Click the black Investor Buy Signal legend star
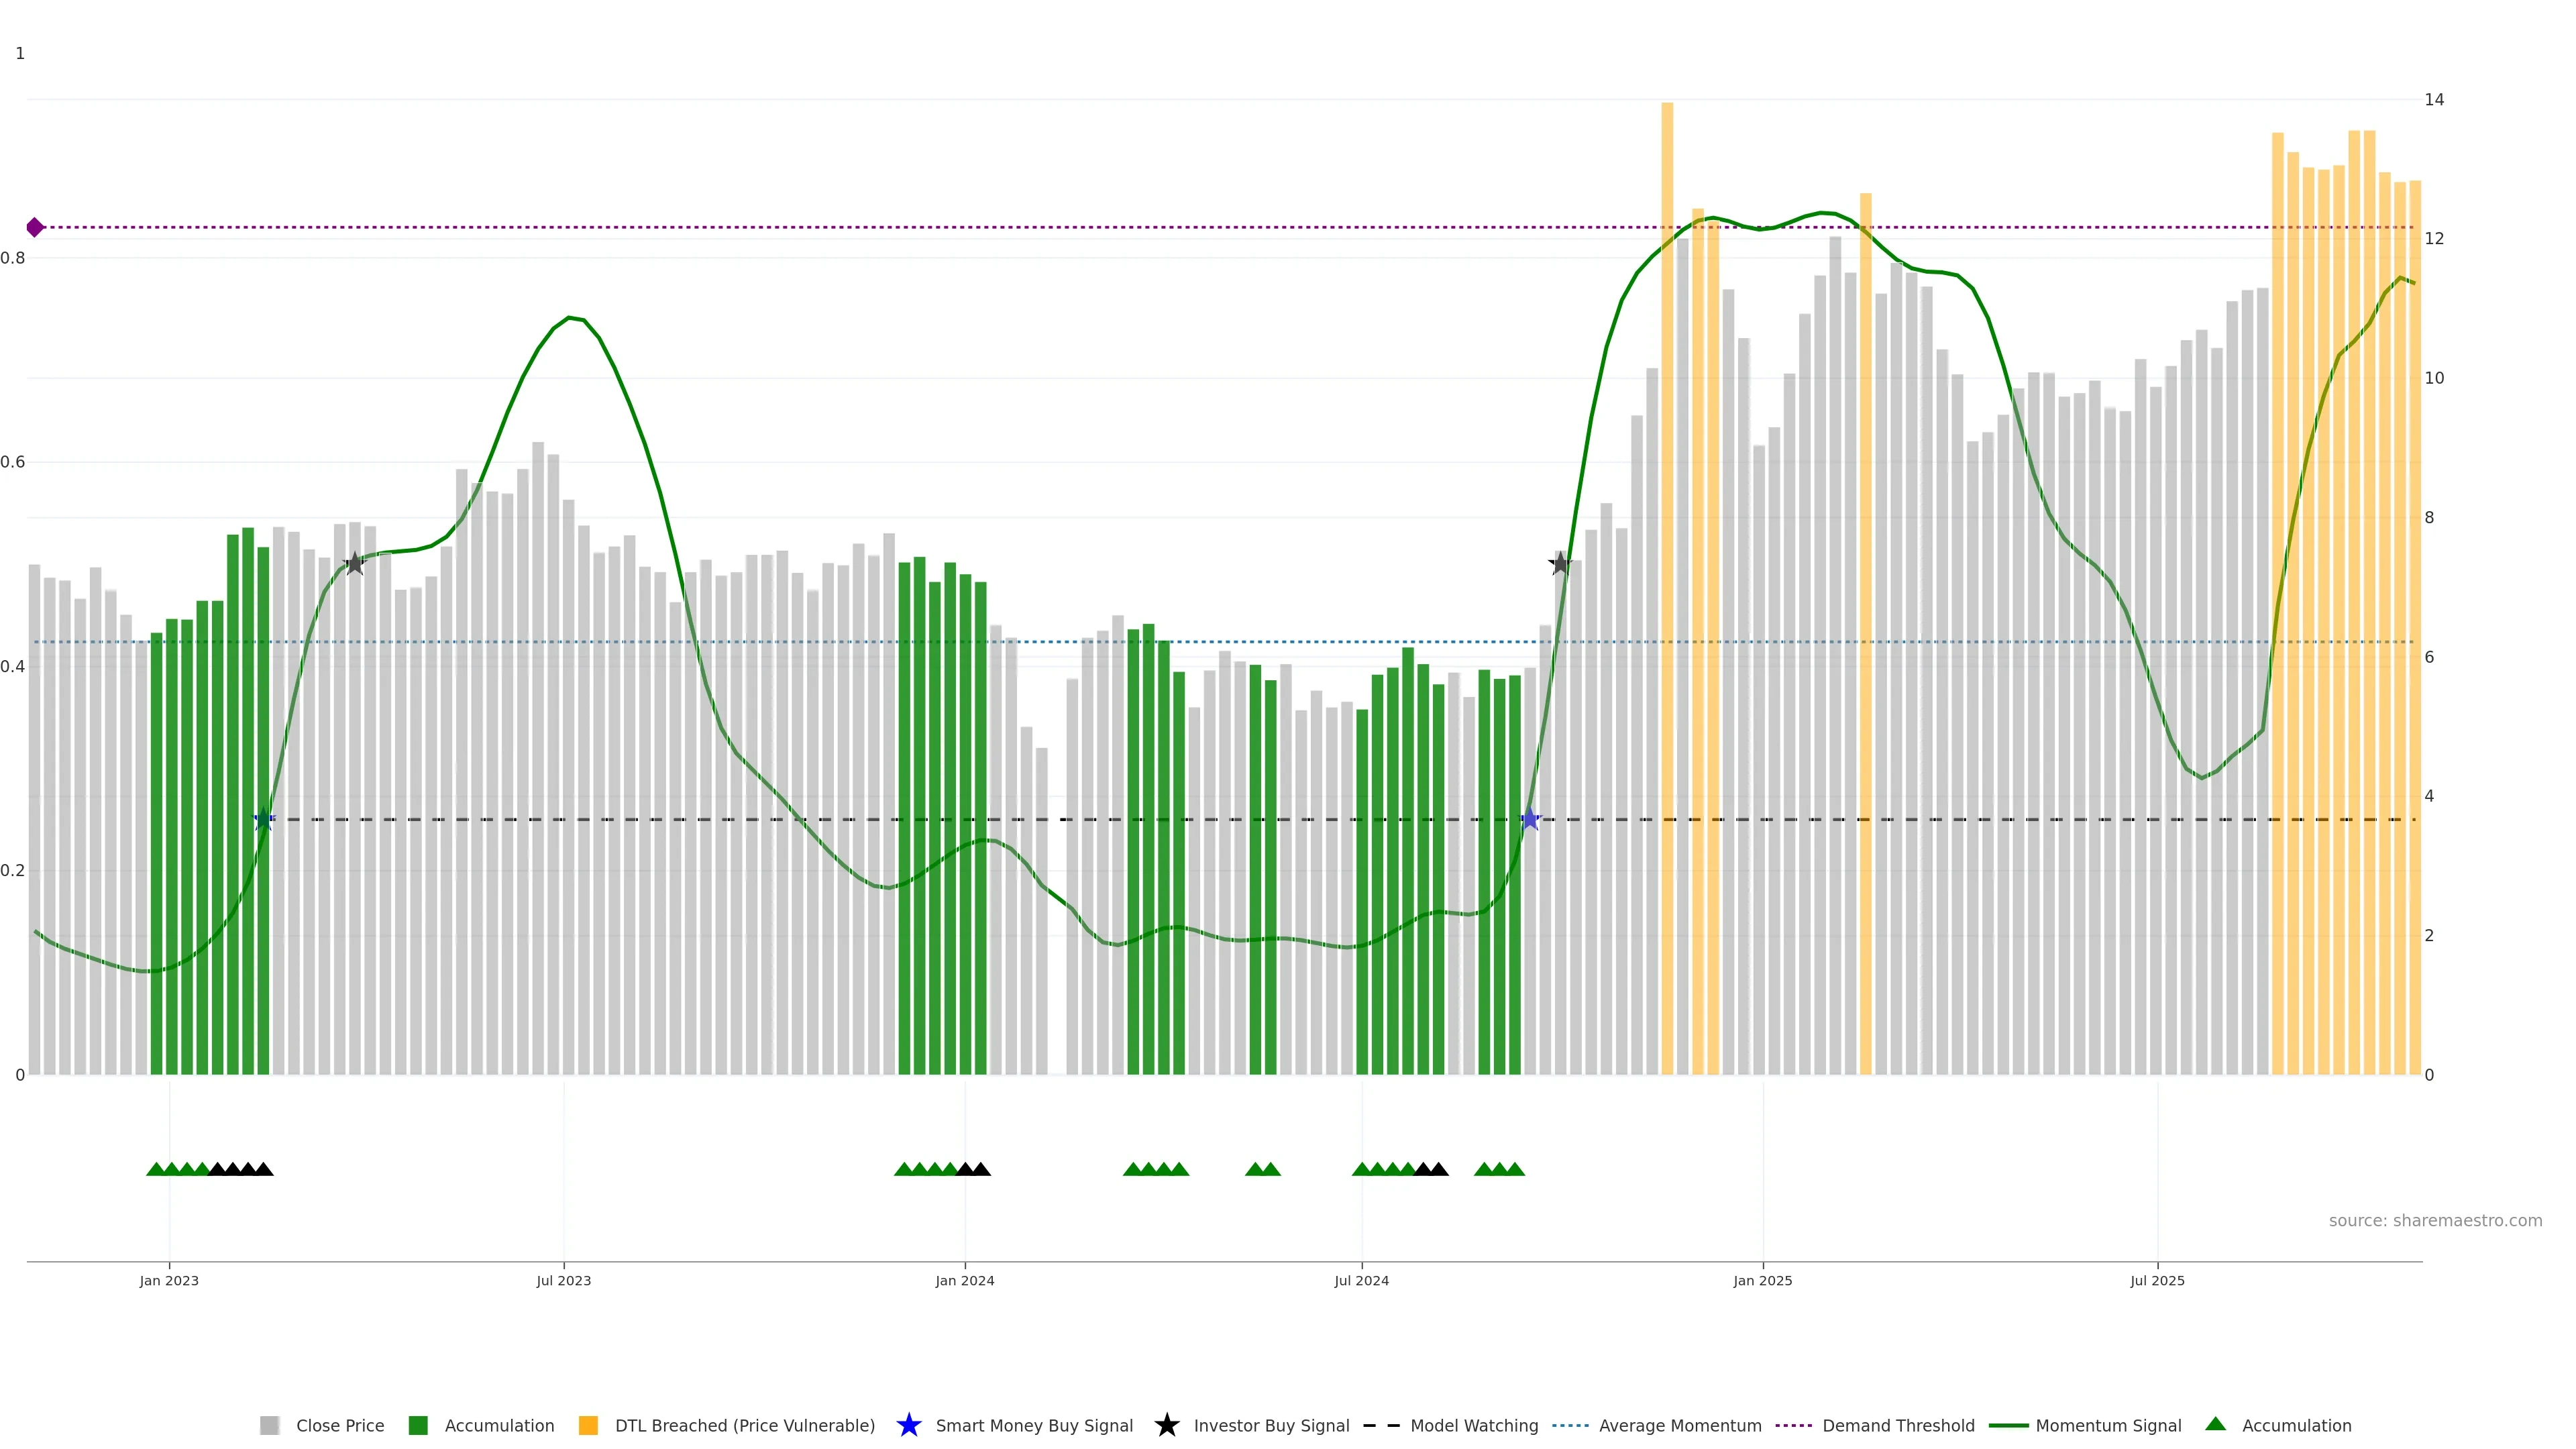The height and width of the screenshot is (1449, 2576). (x=1166, y=1425)
